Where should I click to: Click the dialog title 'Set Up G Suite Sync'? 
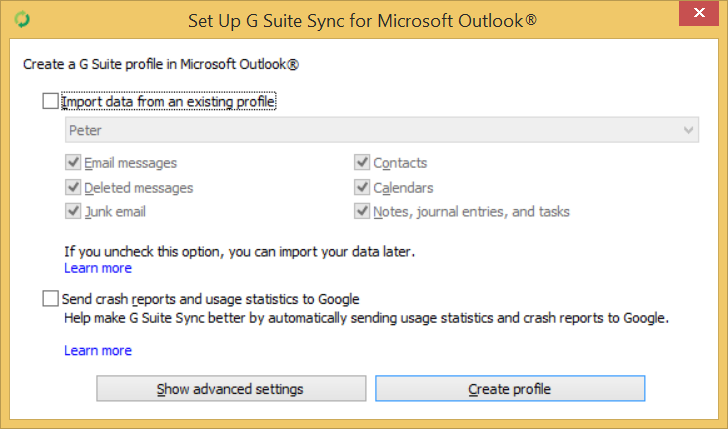coord(362,21)
